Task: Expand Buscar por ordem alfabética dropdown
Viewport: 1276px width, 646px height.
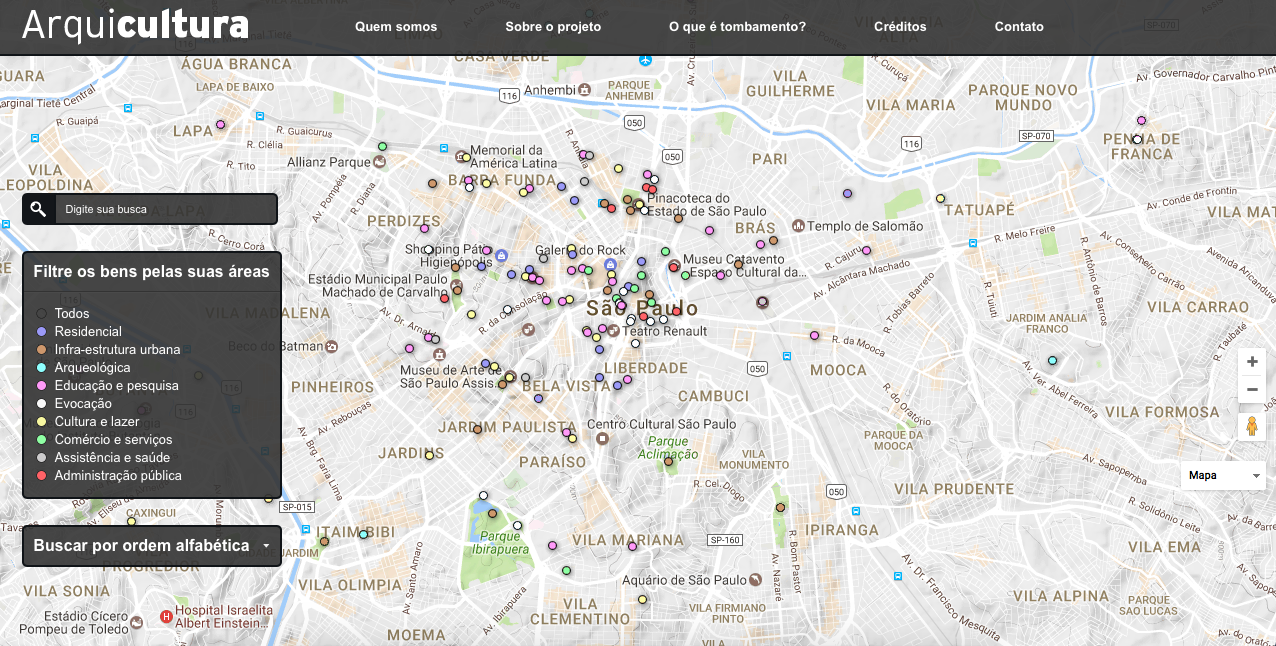Action: [x=152, y=546]
